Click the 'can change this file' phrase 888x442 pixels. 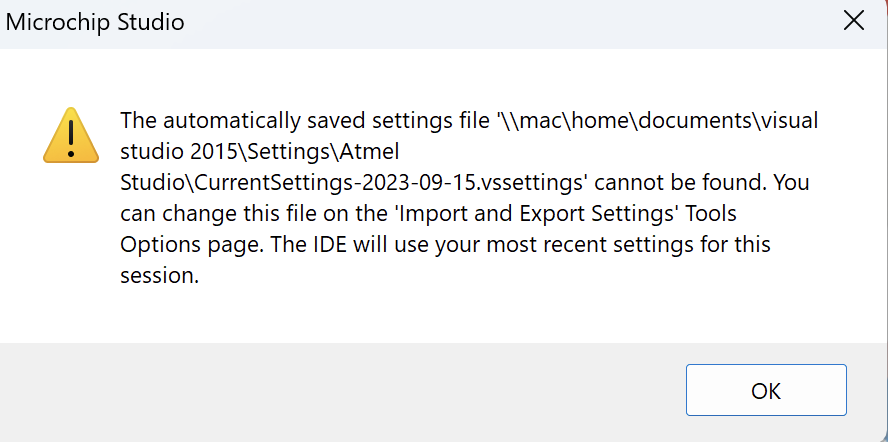218,214
